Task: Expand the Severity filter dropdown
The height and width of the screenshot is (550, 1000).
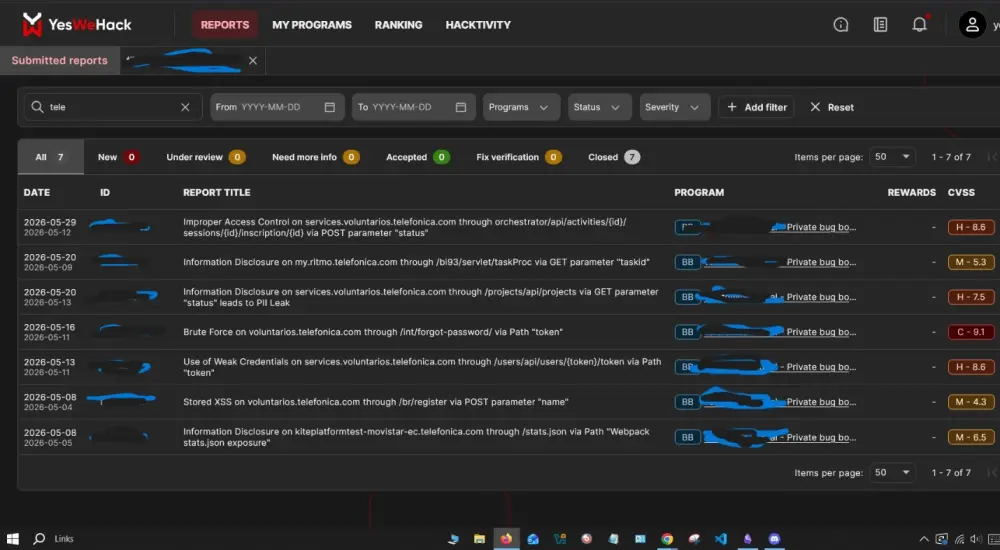Action: [x=673, y=107]
